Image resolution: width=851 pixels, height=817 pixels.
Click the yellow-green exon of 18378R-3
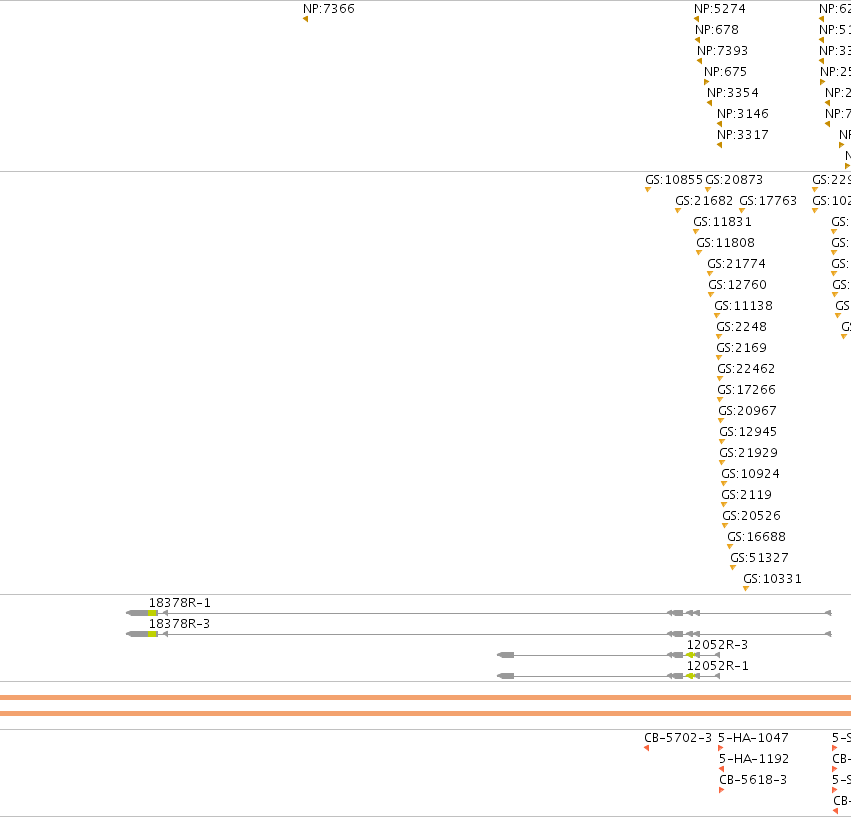click(153, 634)
